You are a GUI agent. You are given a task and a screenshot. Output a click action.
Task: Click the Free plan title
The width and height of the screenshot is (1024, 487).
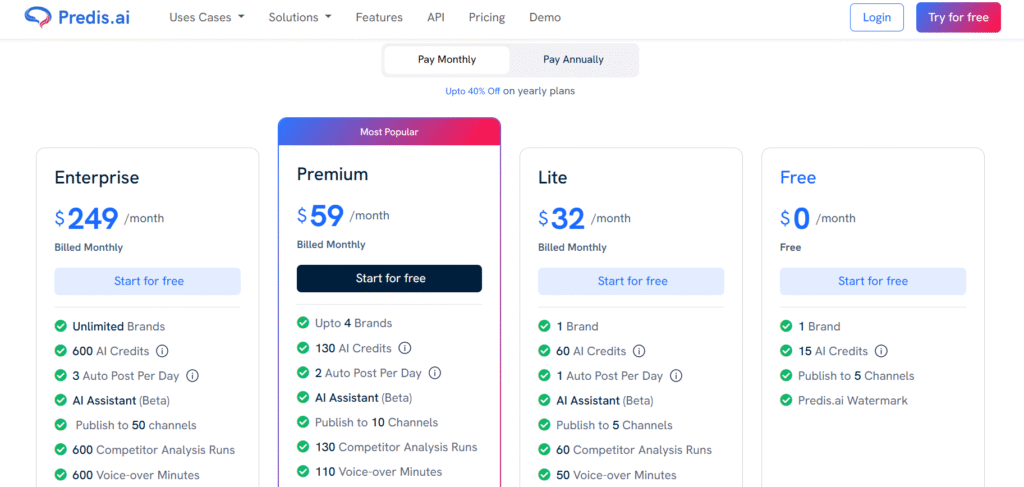tap(798, 178)
